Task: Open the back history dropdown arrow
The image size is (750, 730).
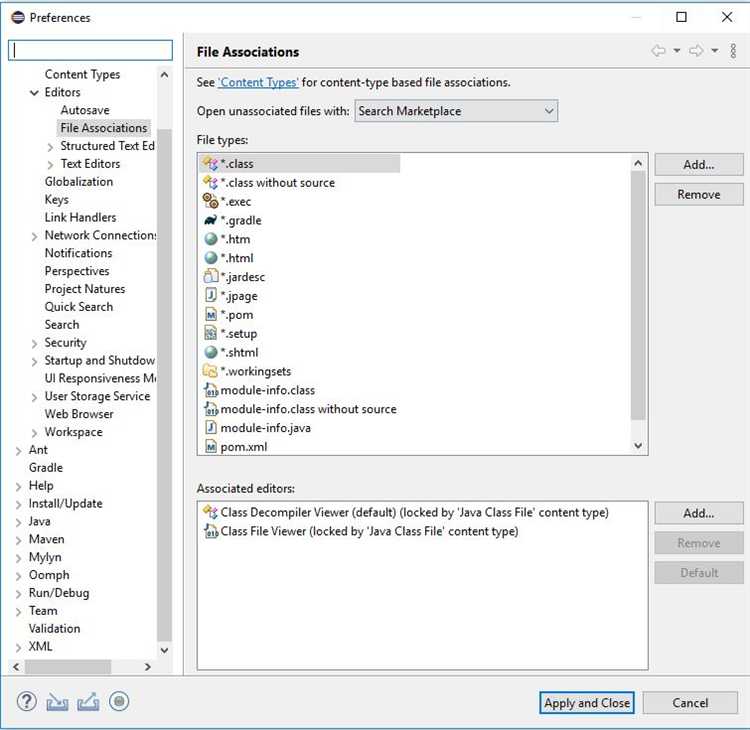Action: pyautogui.click(x=677, y=51)
